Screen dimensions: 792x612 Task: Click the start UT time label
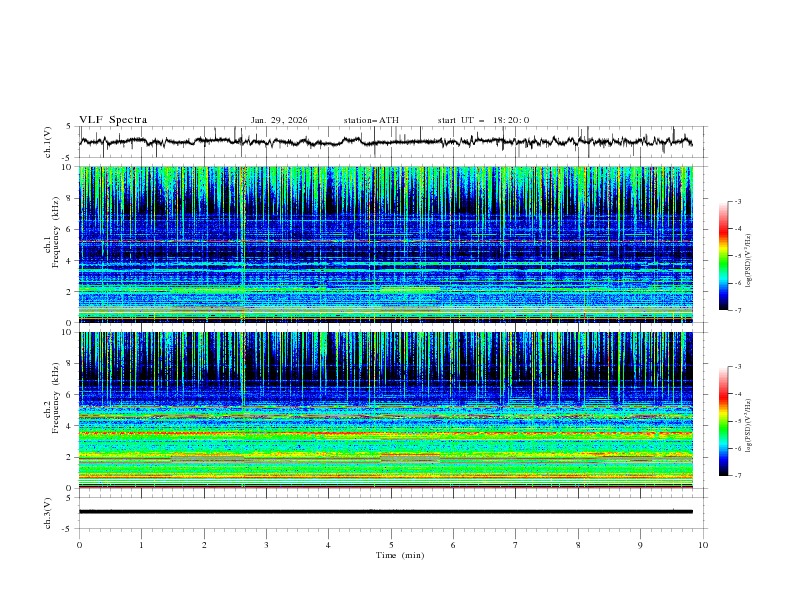pos(483,120)
